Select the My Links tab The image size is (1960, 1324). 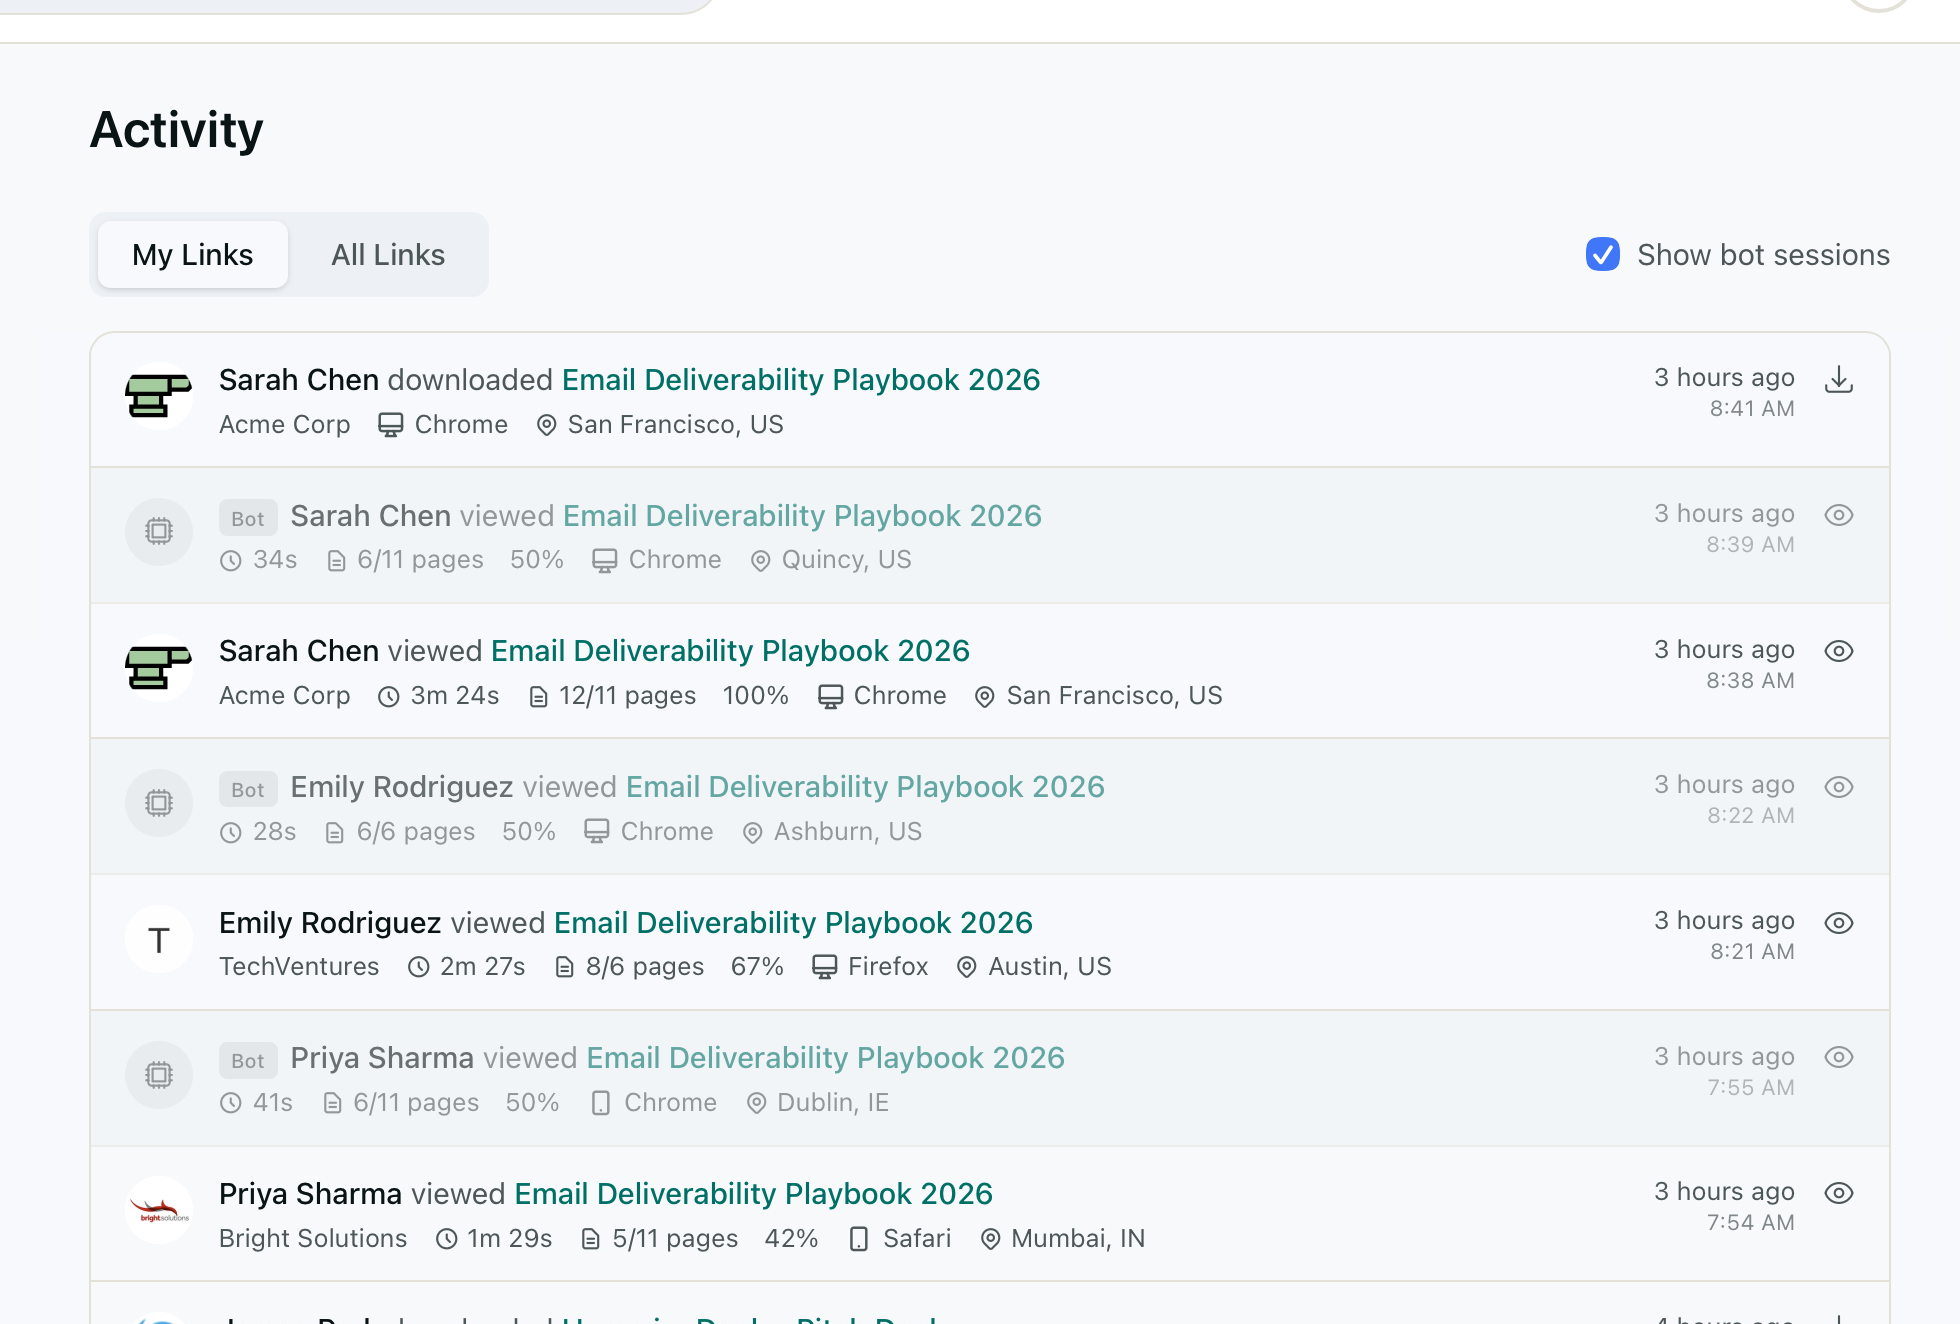coord(192,255)
